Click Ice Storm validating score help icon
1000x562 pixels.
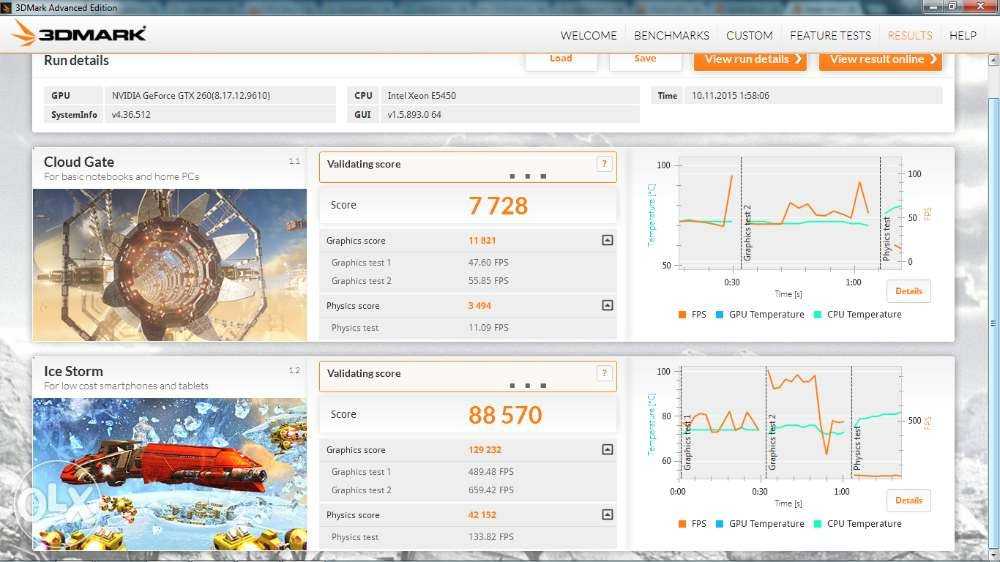[x=604, y=373]
